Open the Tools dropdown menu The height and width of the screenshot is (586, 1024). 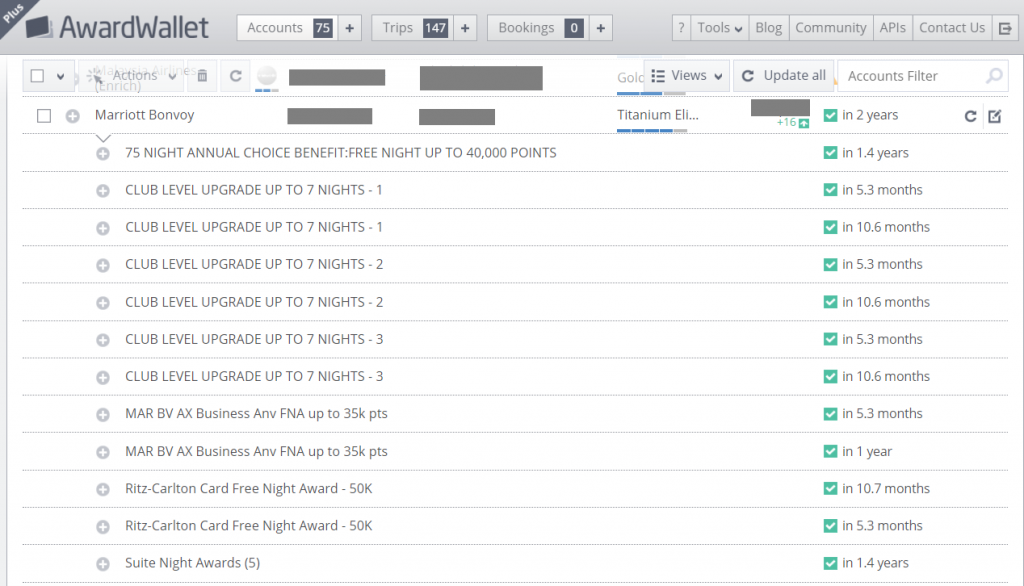(719, 28)
